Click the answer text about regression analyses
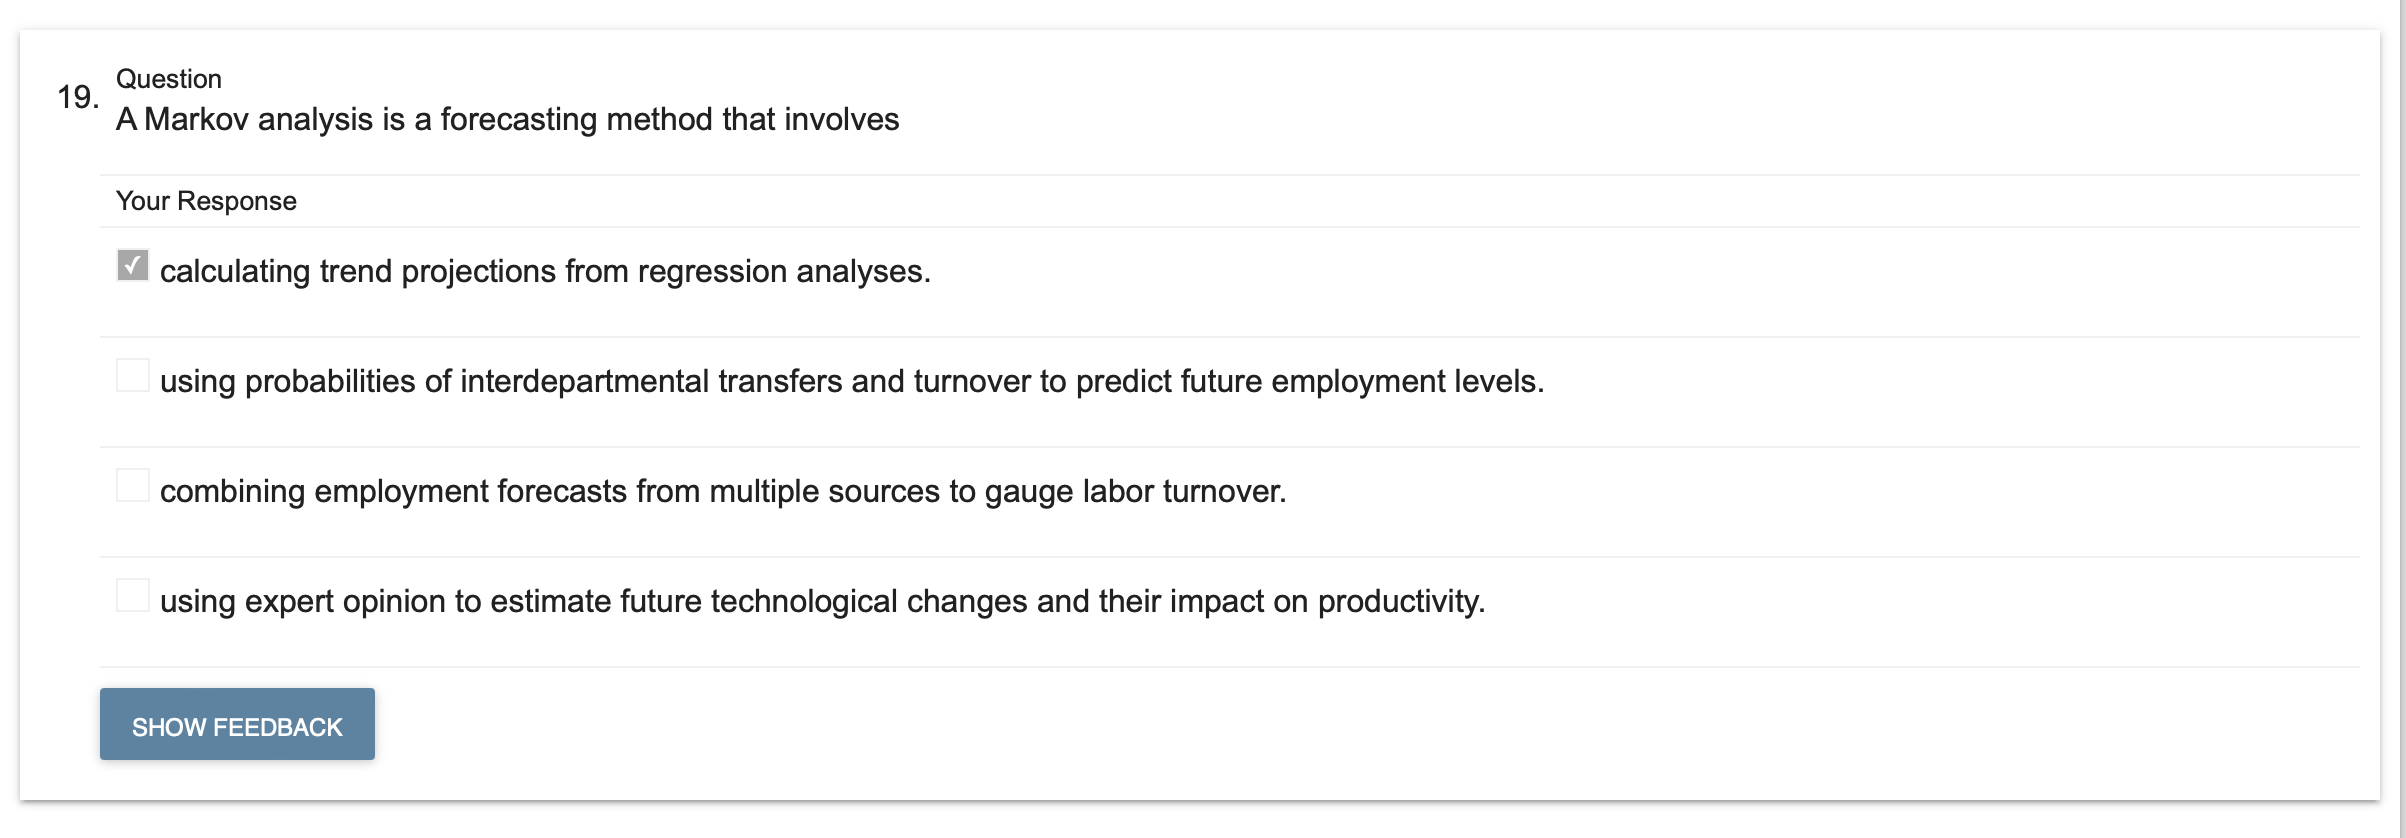This screenshot has width=2406, height=838. (x=545, y=269)
